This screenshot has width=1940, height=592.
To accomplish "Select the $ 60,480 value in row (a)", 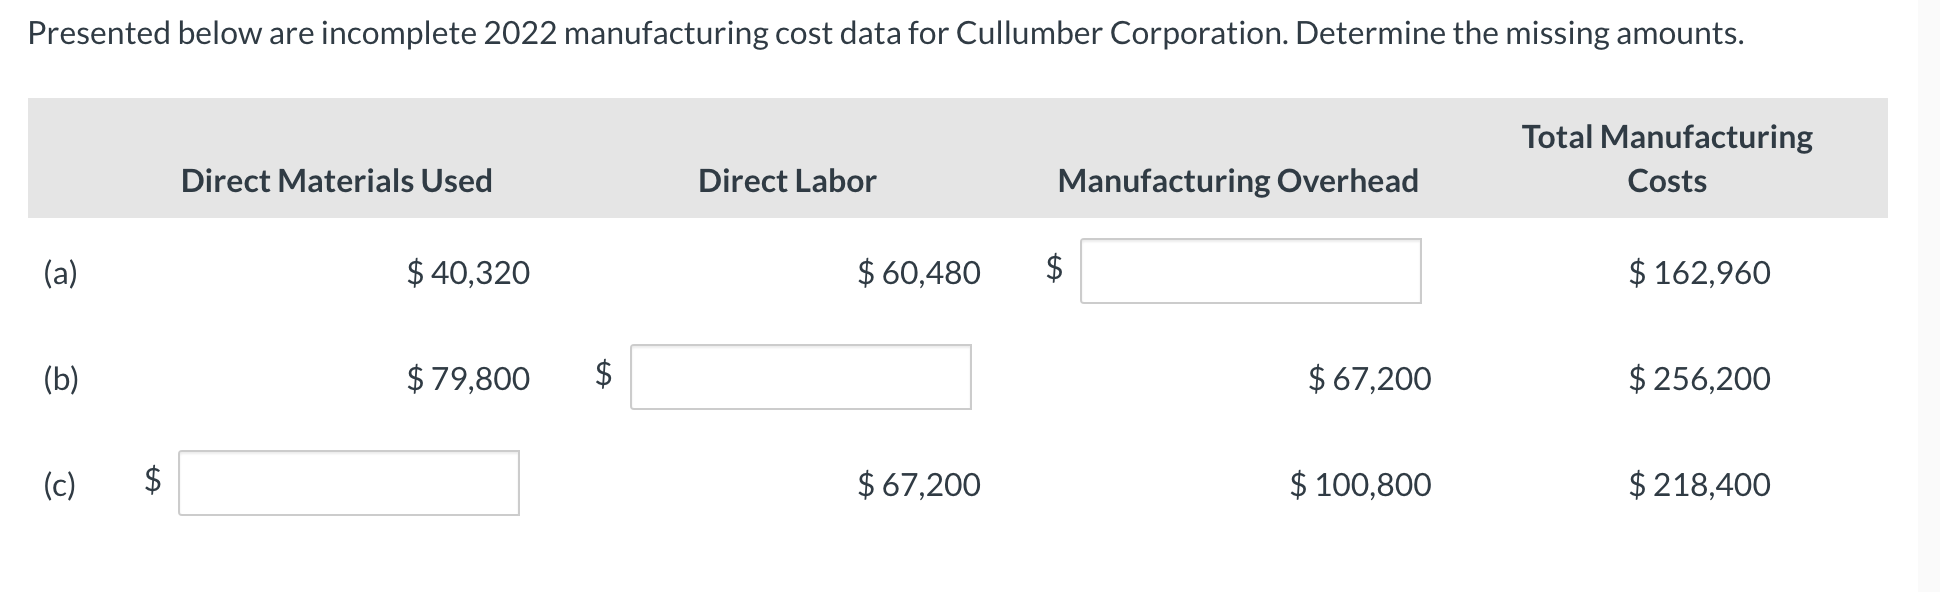I will pos(916,271).
